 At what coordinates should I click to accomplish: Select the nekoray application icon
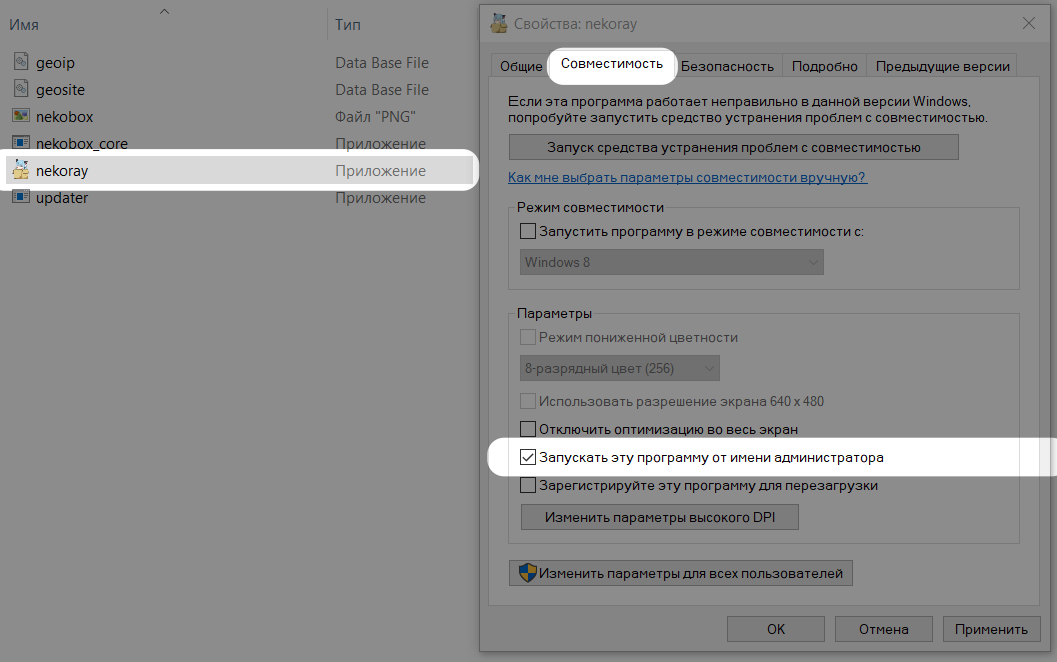point(21,171)
